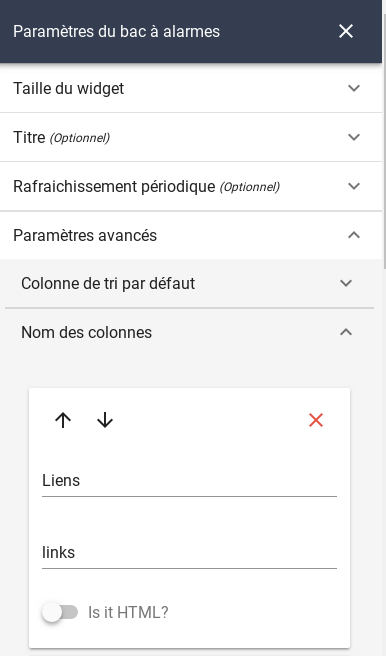
Task: Delete the Liens column with red X
Action: (x=316, y=420)
